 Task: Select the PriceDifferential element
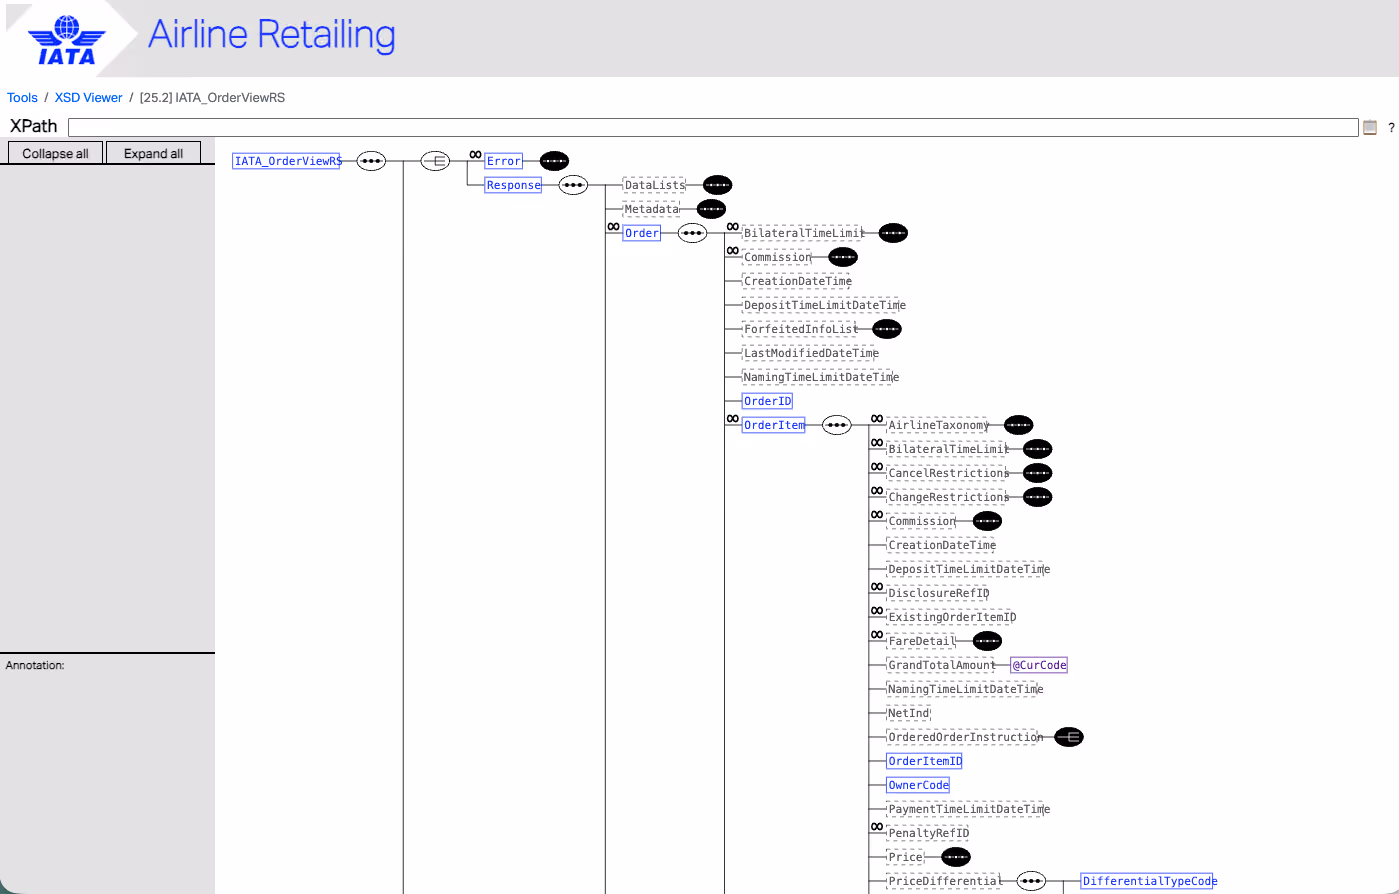point(944,881)
